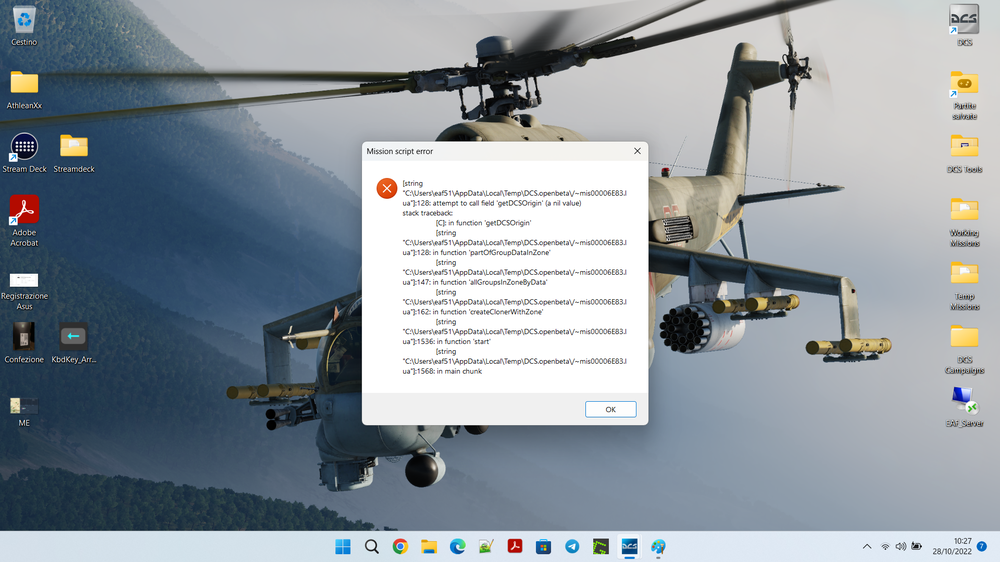This screenshot has width=1000, height=562.
Task: Open taskbar Search
Action: [x=372, y=547]
